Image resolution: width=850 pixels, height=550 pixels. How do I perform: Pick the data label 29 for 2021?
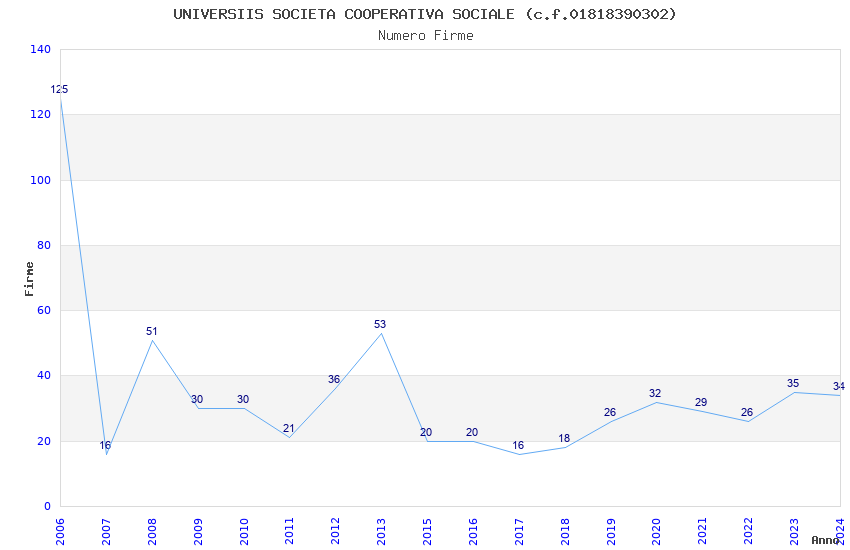coord(701,403)
